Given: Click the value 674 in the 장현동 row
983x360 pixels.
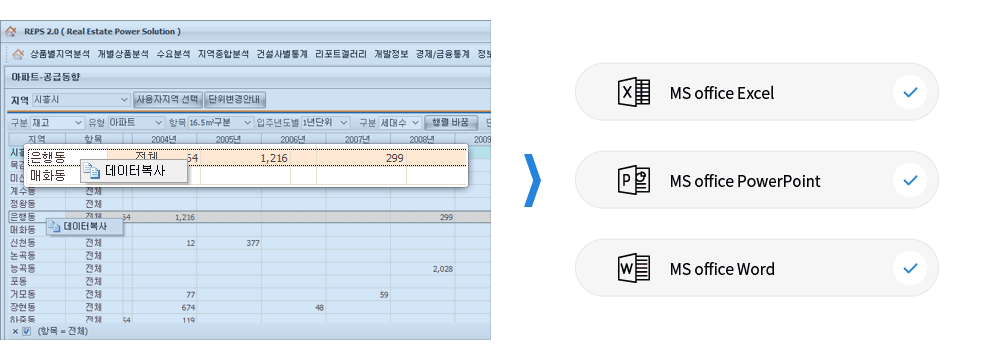Looking at the screenshot, I should pos(188,307).
